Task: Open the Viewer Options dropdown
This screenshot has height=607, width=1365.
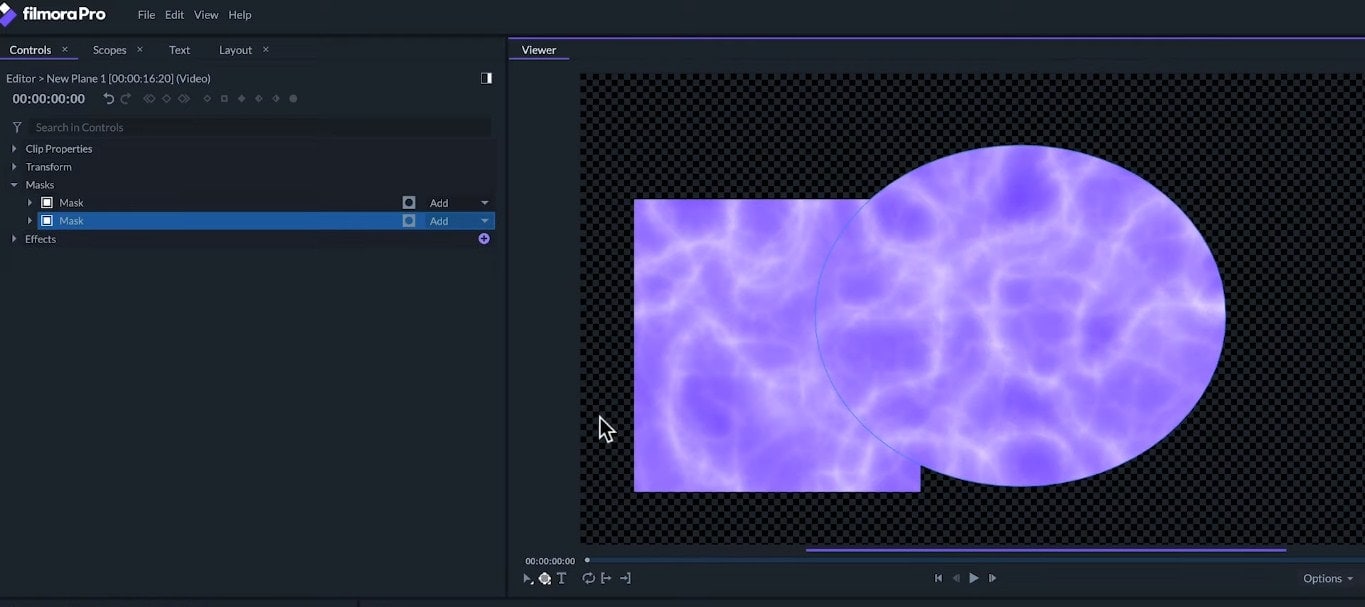Action: point(1328,578)
